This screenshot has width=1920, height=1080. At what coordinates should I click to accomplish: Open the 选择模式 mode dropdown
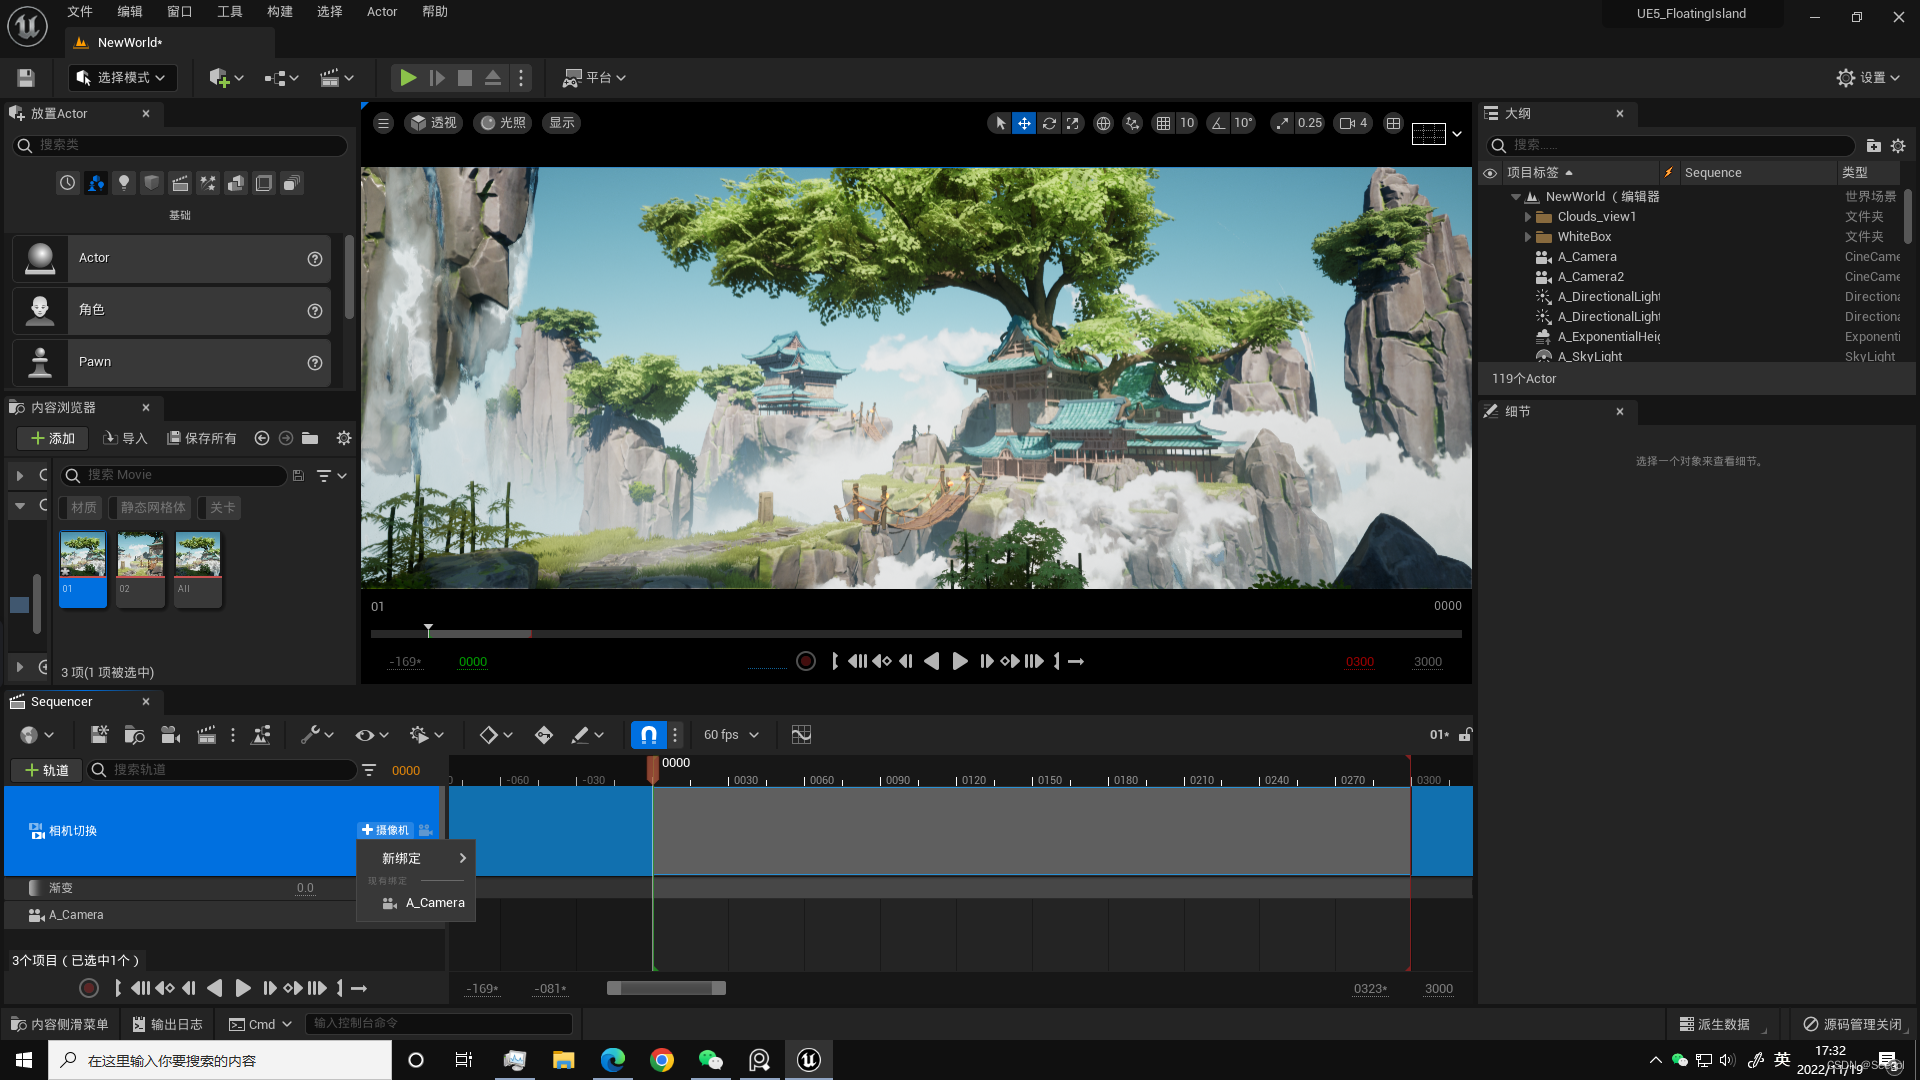click(122, 78)
